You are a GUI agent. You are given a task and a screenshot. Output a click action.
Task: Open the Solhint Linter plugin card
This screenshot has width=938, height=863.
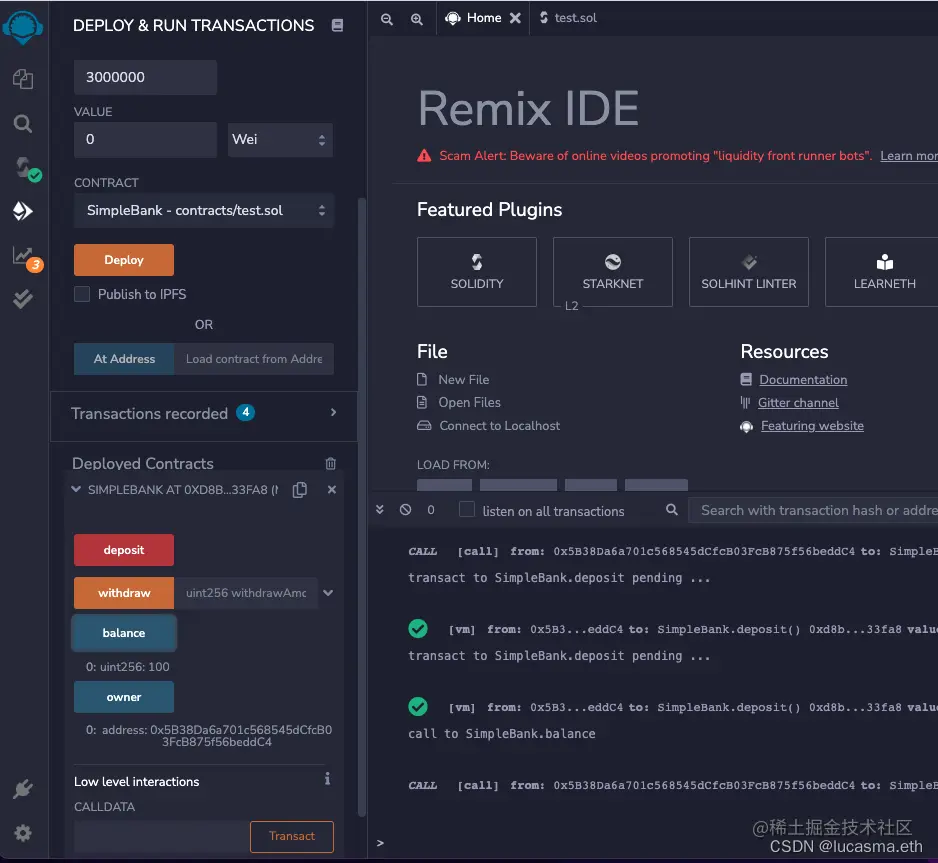(748, 272)
